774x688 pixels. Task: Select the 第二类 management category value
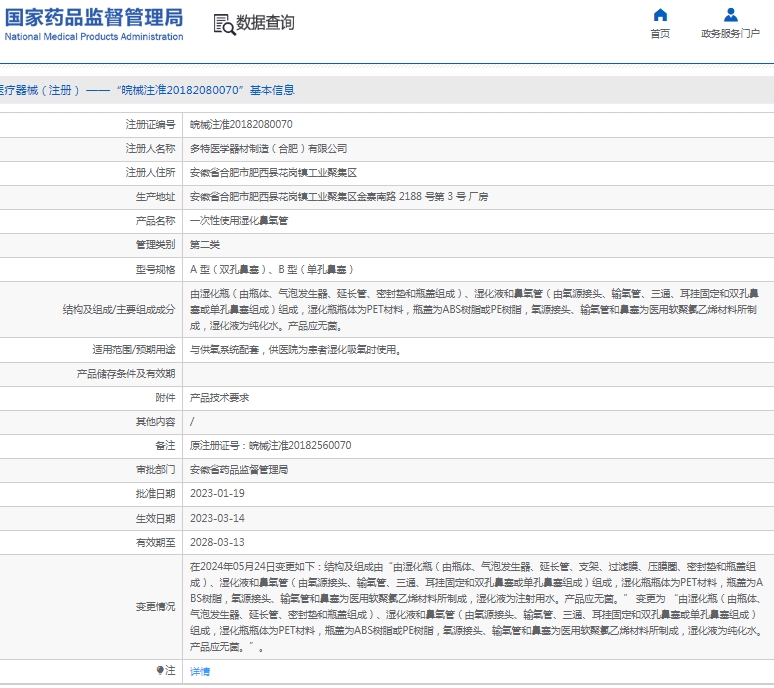205,245
